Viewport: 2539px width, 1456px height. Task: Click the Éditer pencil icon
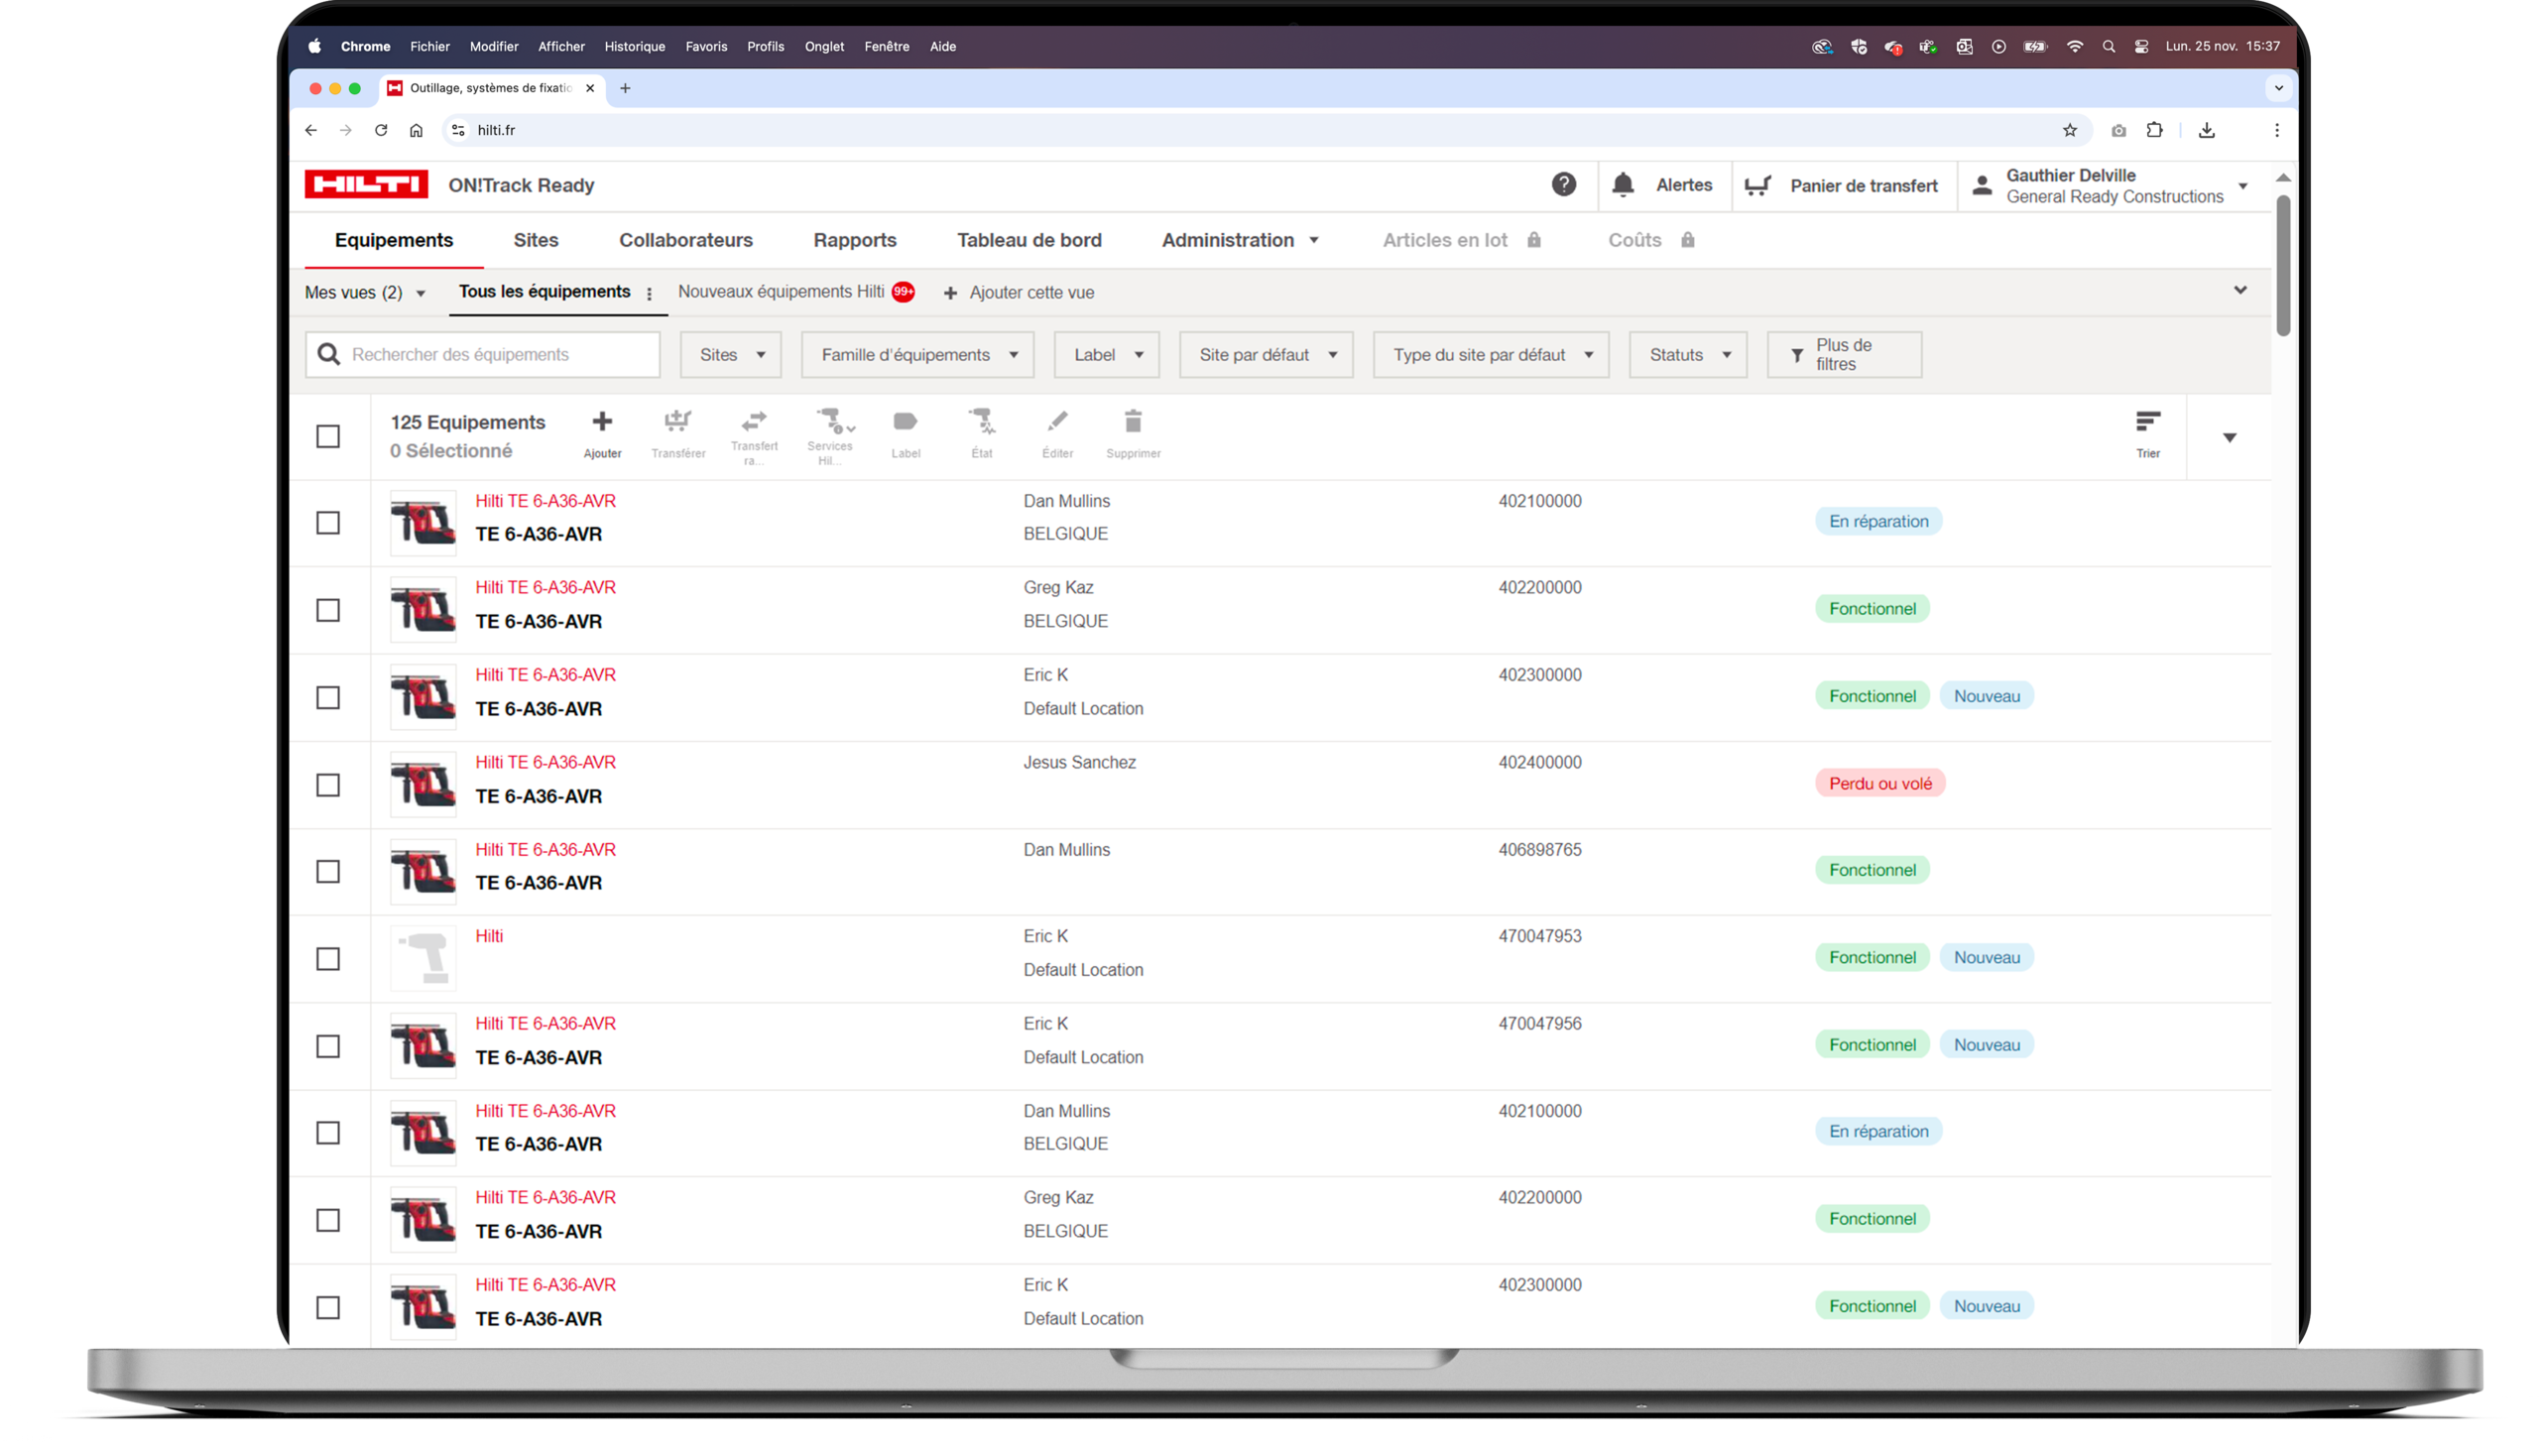(x=1057, y=423)
